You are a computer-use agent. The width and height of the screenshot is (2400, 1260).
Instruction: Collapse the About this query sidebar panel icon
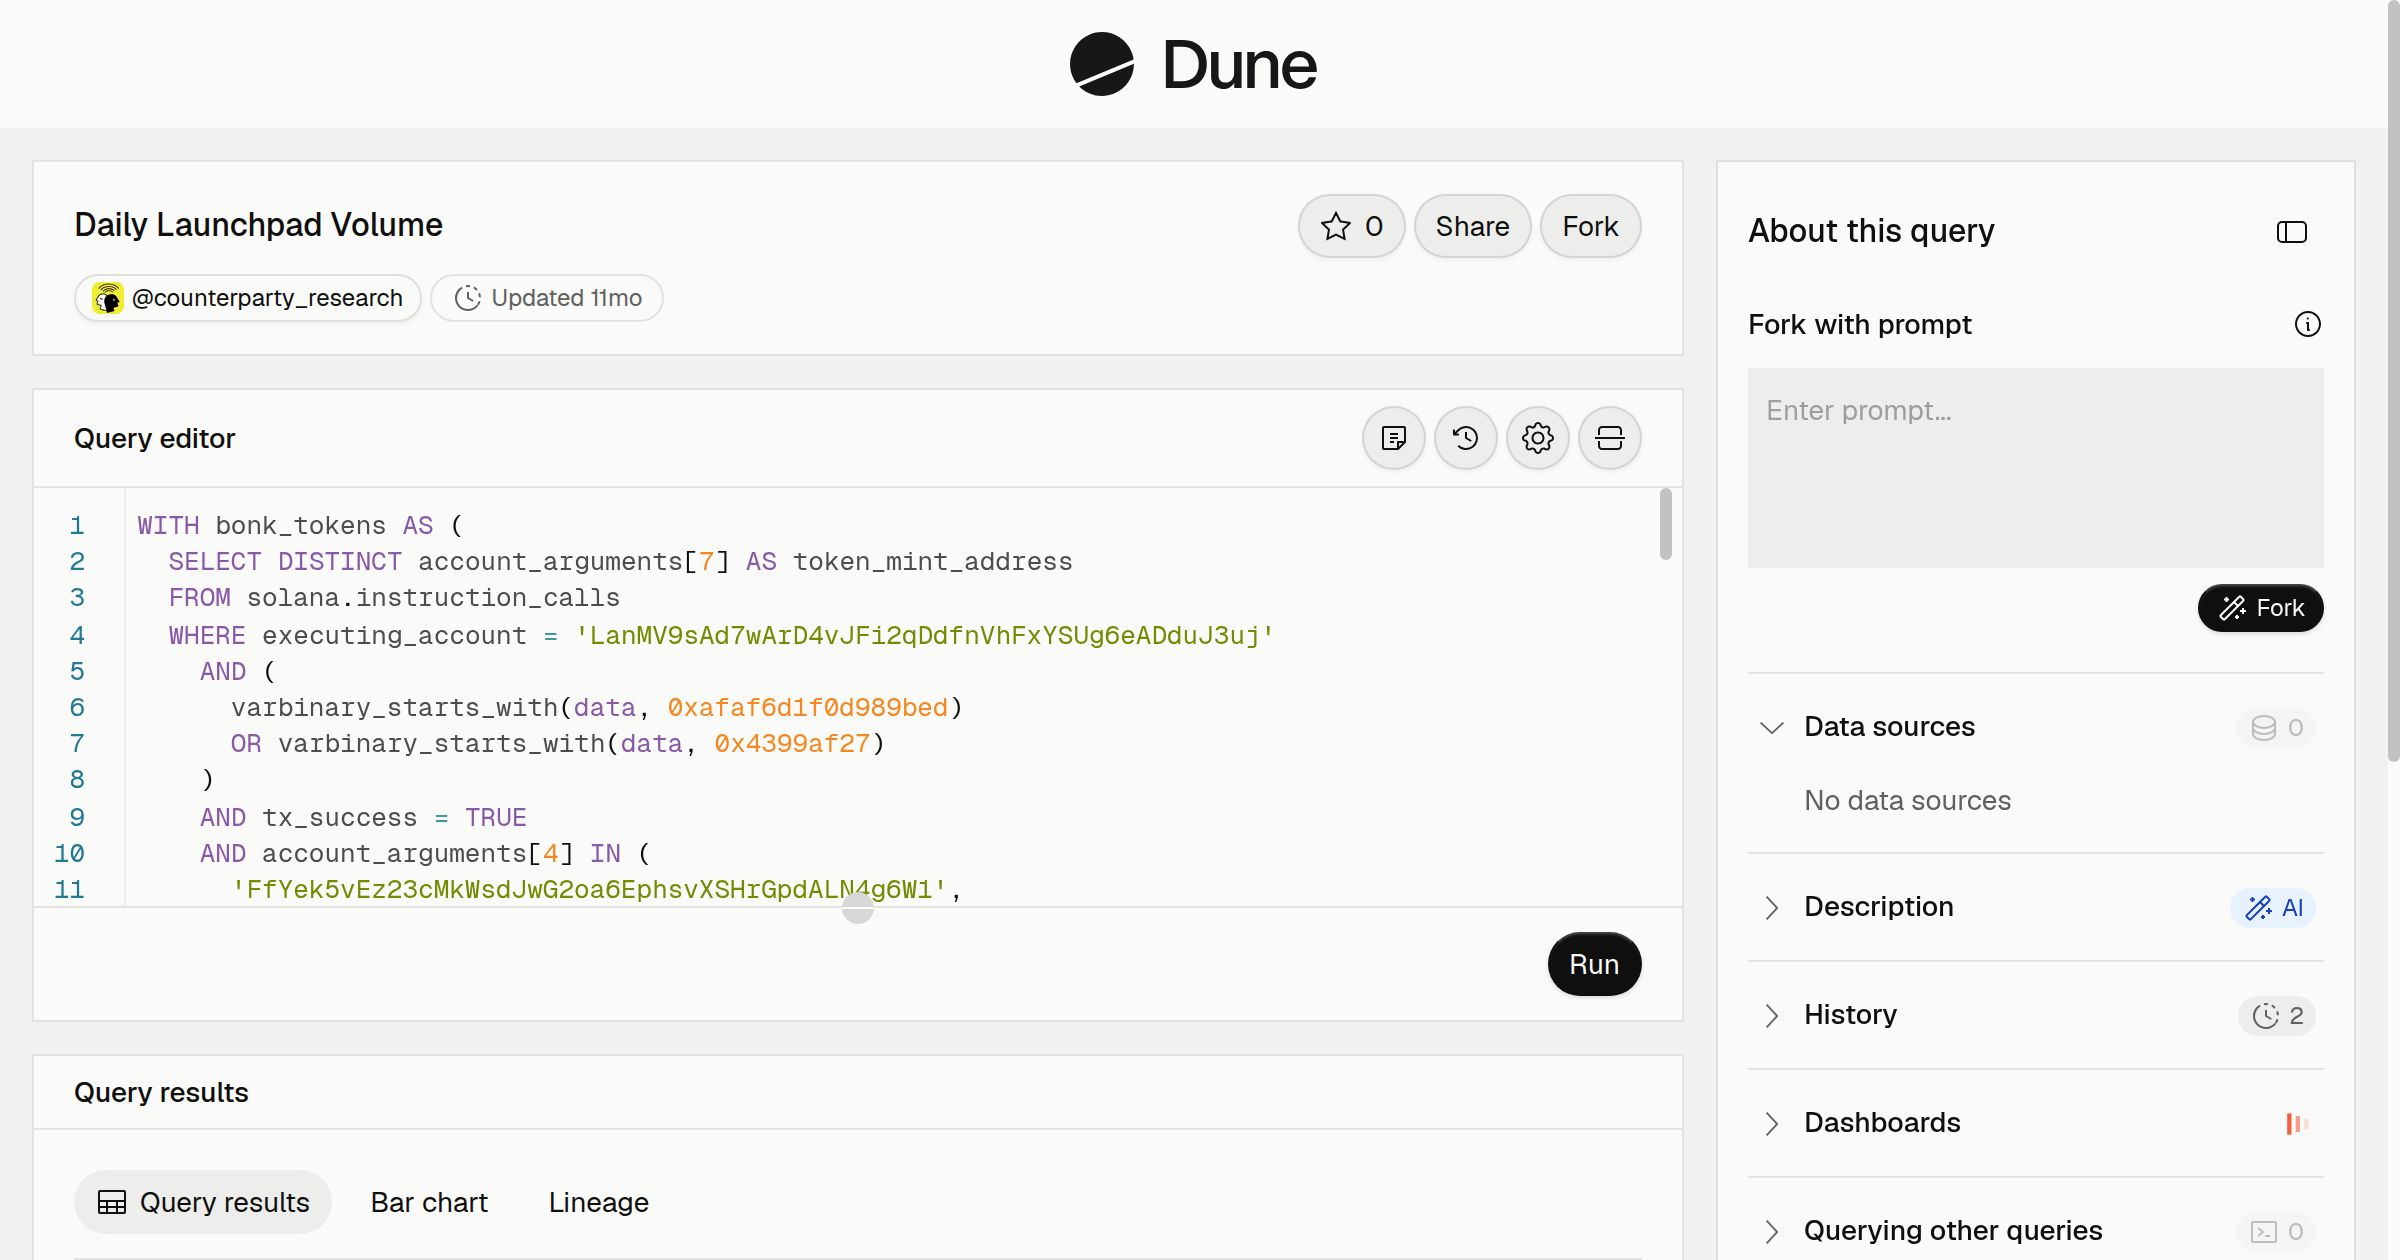pyautogui.click(x=2291, y=232)
